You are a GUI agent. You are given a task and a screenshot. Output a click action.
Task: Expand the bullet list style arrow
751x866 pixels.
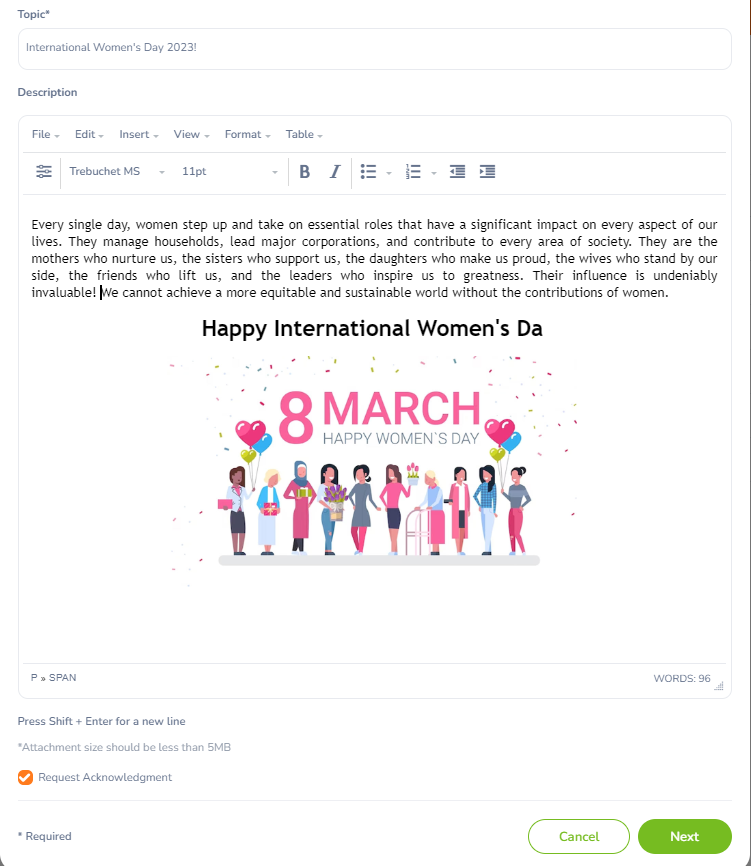click(x=389, y=173)
